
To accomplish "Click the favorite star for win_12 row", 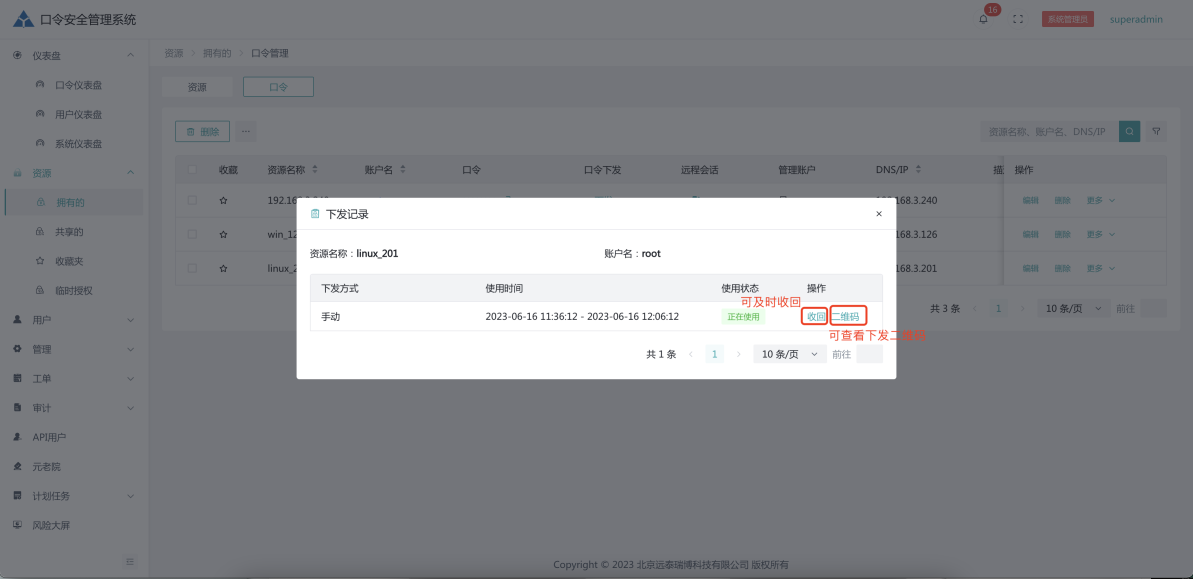I will [x=224, y=234].
